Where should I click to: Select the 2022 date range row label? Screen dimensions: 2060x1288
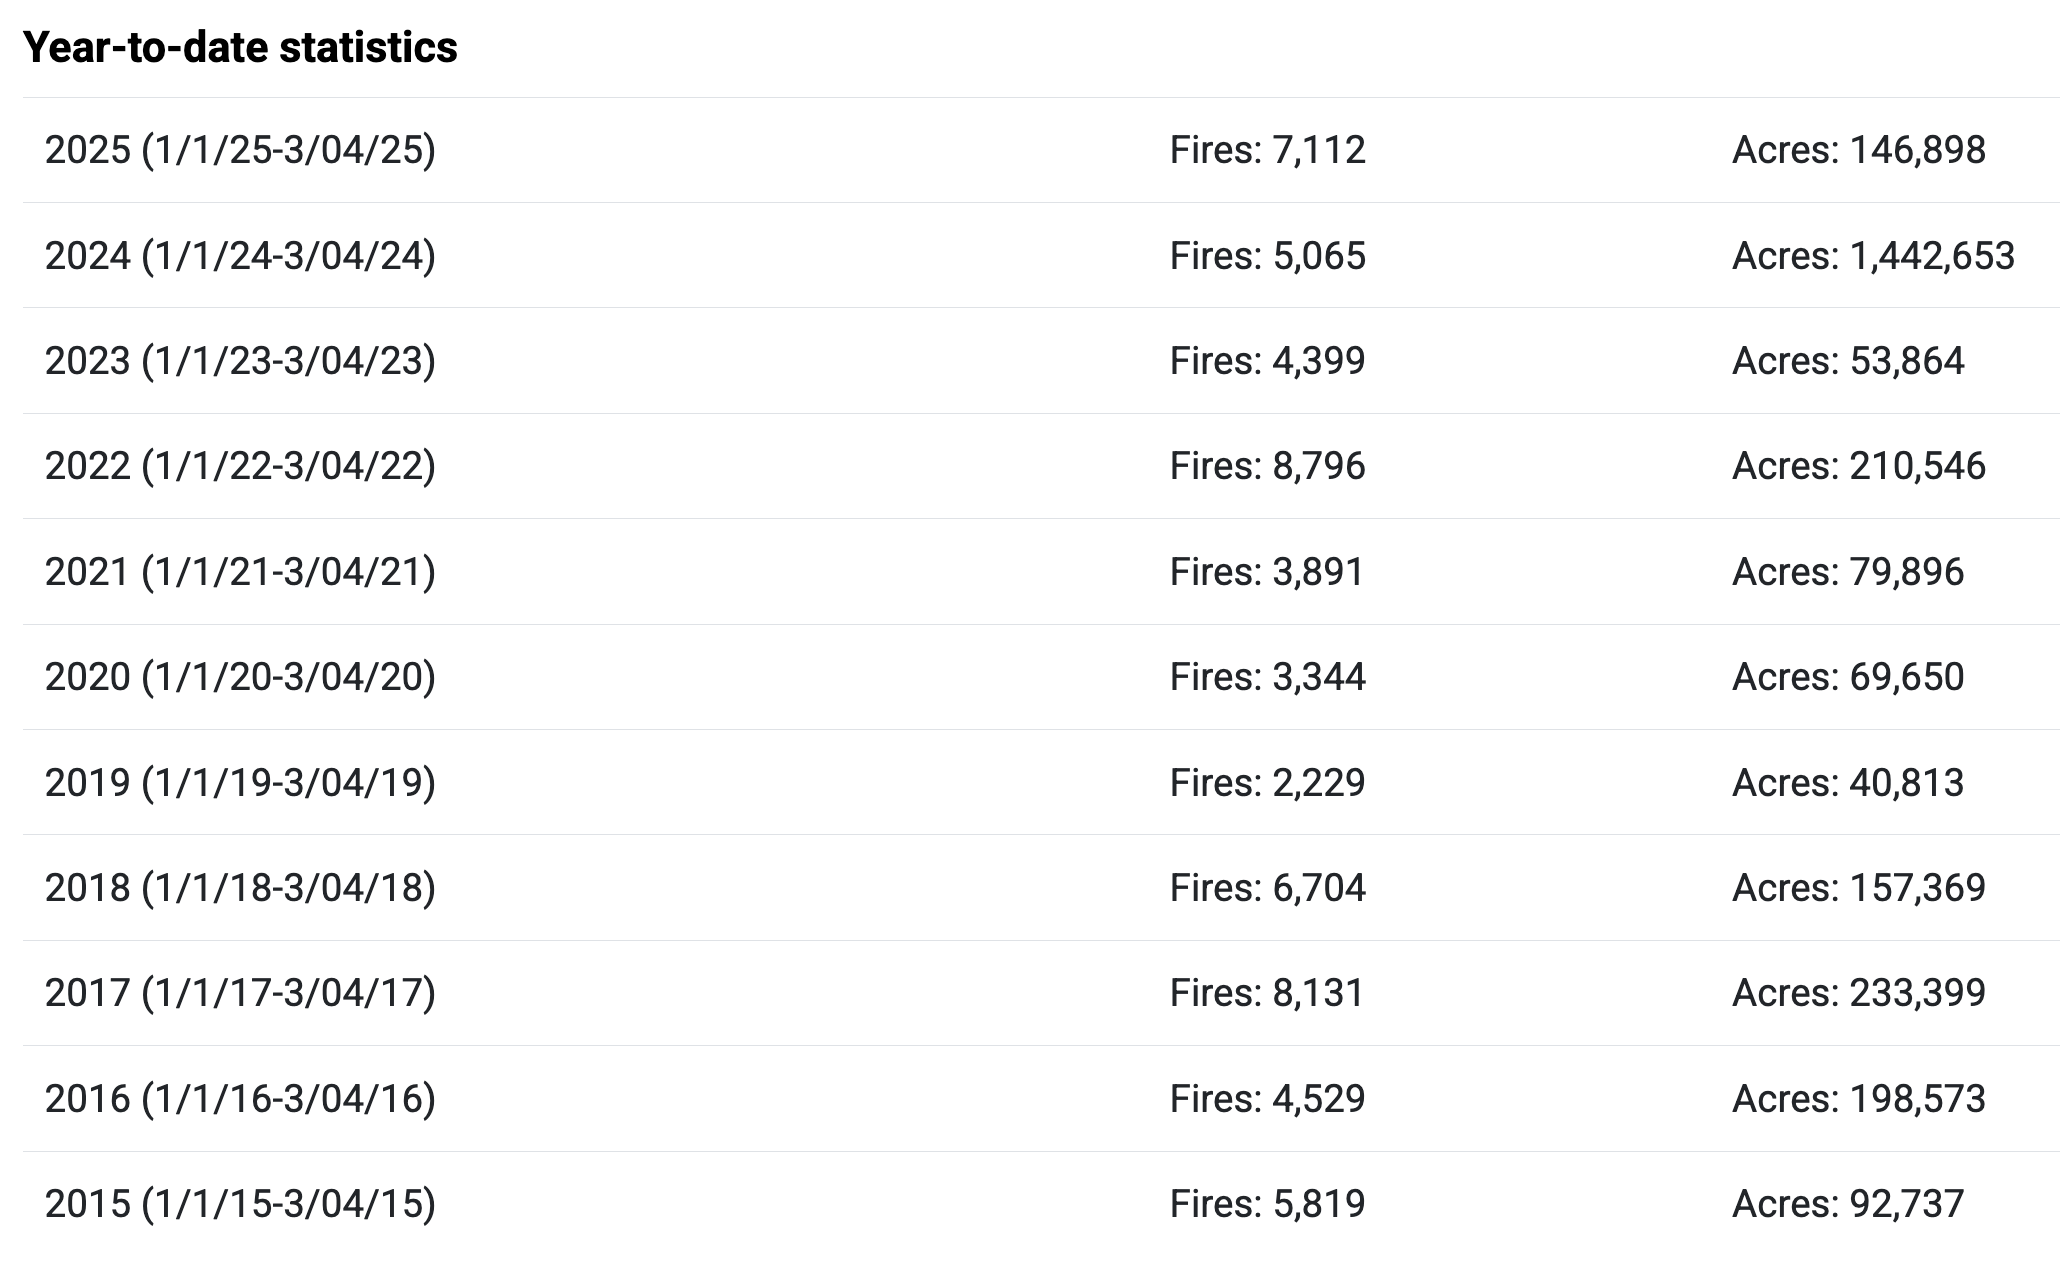[x=240, y=466]
